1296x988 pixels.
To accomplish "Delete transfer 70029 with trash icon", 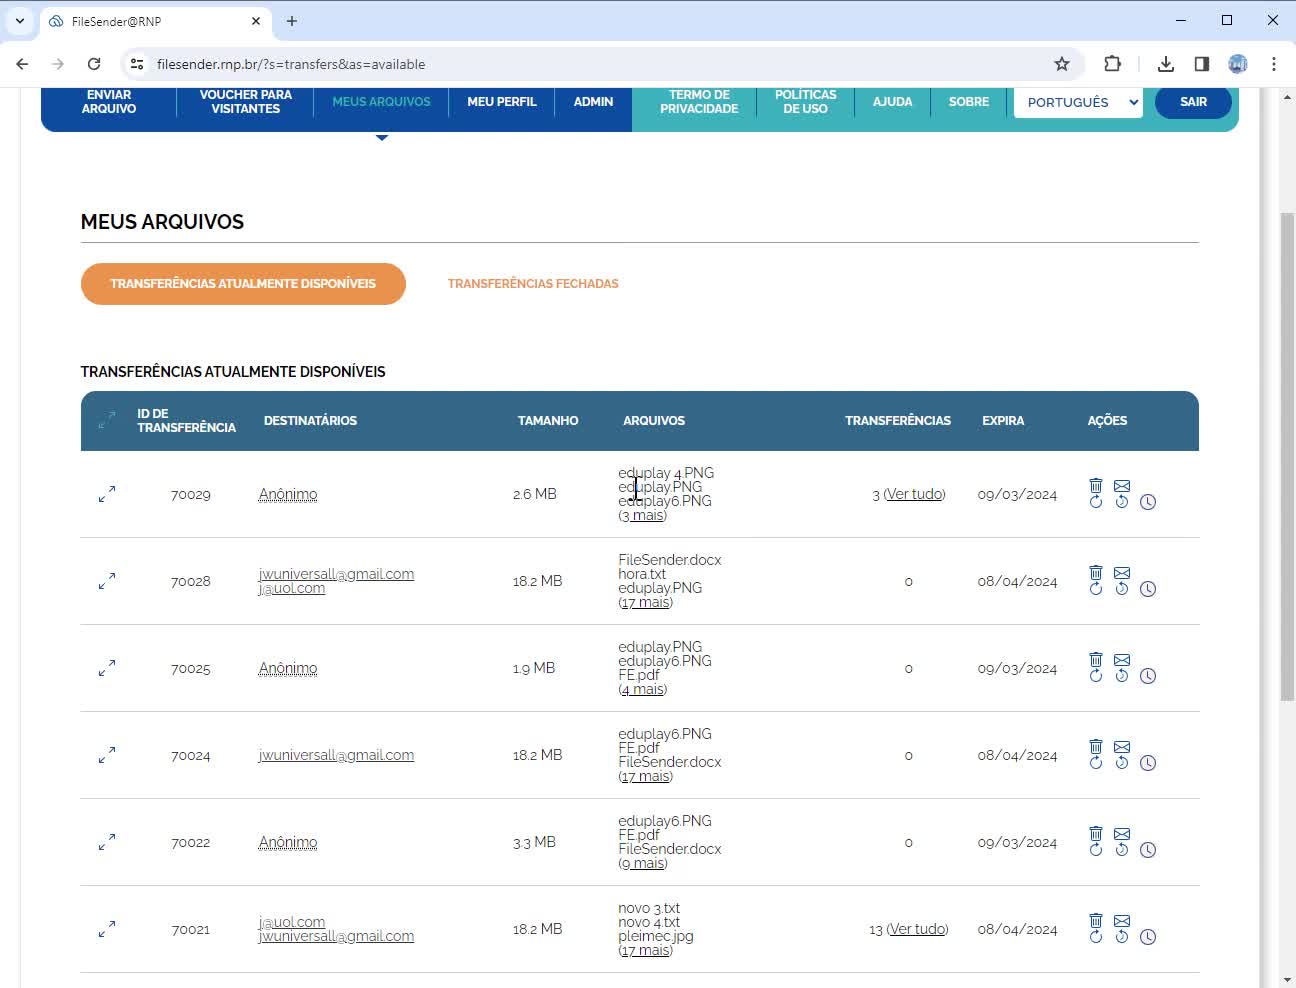I will pyautogui.click(x=1096, y=485).
